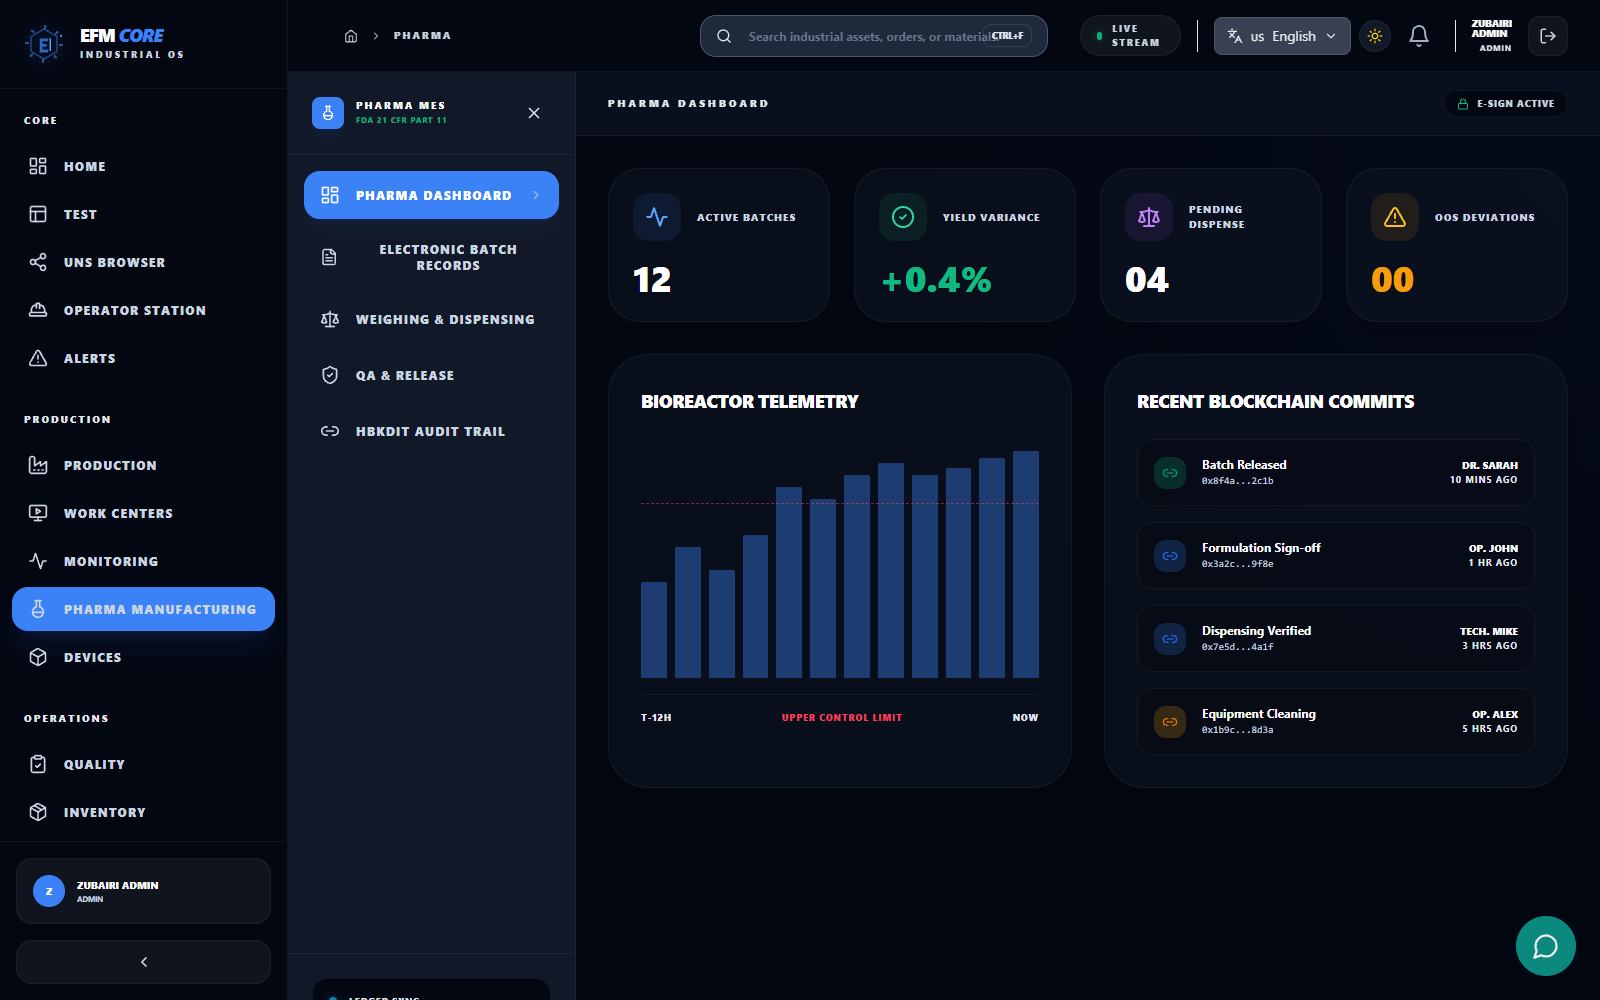Select the Devices sidebar icon
Image resolution: width=1600 pixels, height=1000 pixels.
pos(37,657)
